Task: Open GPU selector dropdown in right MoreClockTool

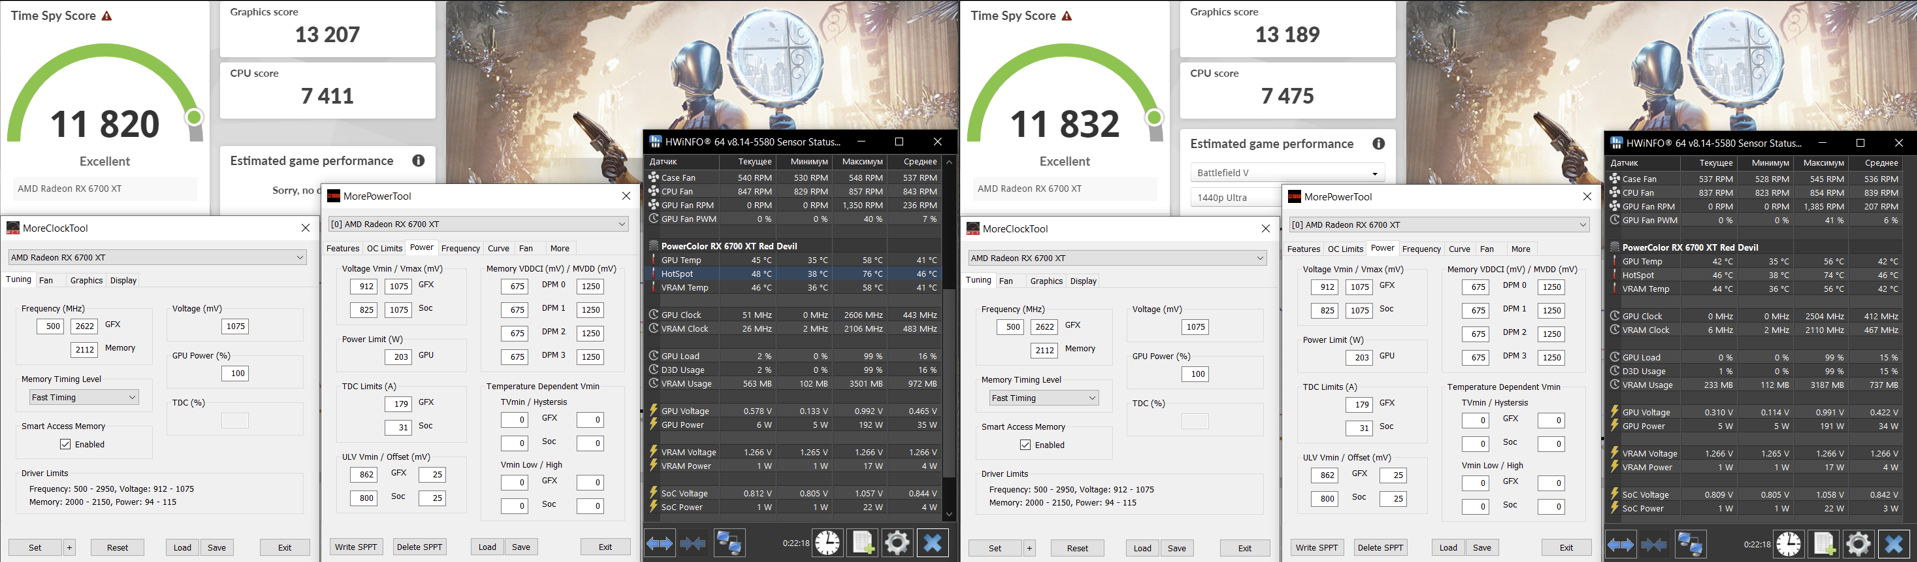Action: [x=1117, y=258]
